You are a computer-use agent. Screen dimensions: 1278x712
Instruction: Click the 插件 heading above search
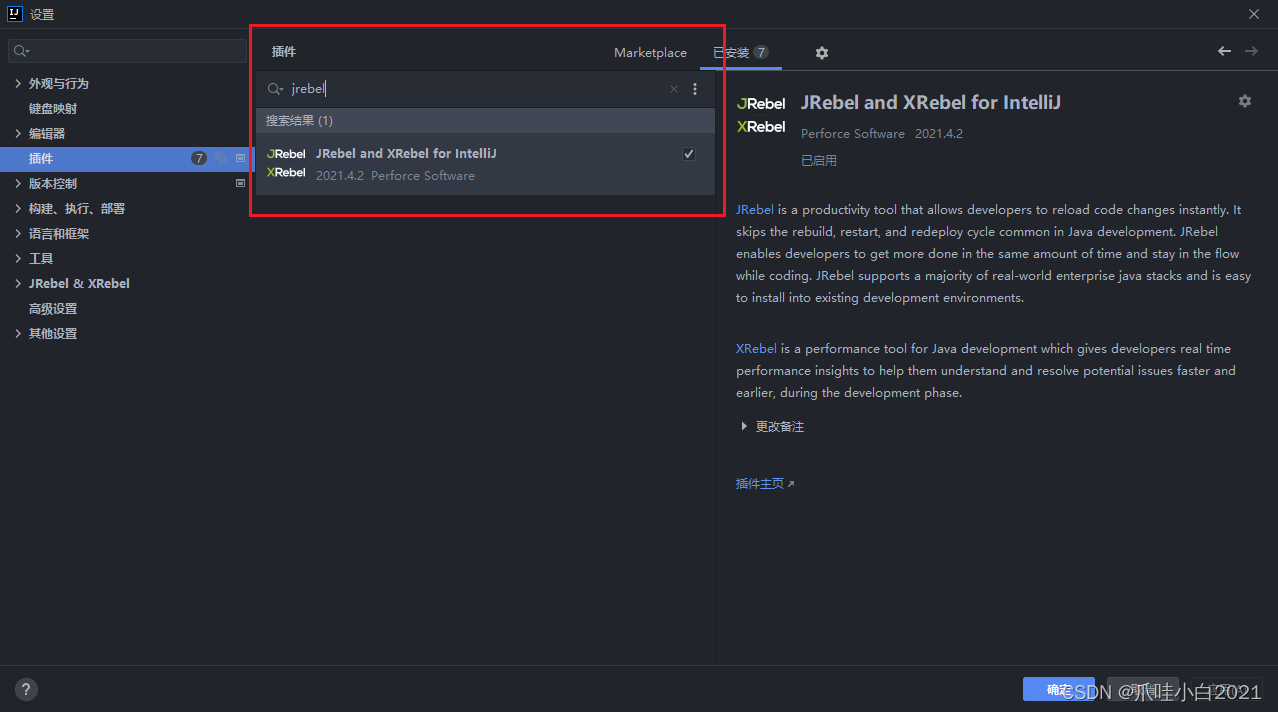[284, 51]
